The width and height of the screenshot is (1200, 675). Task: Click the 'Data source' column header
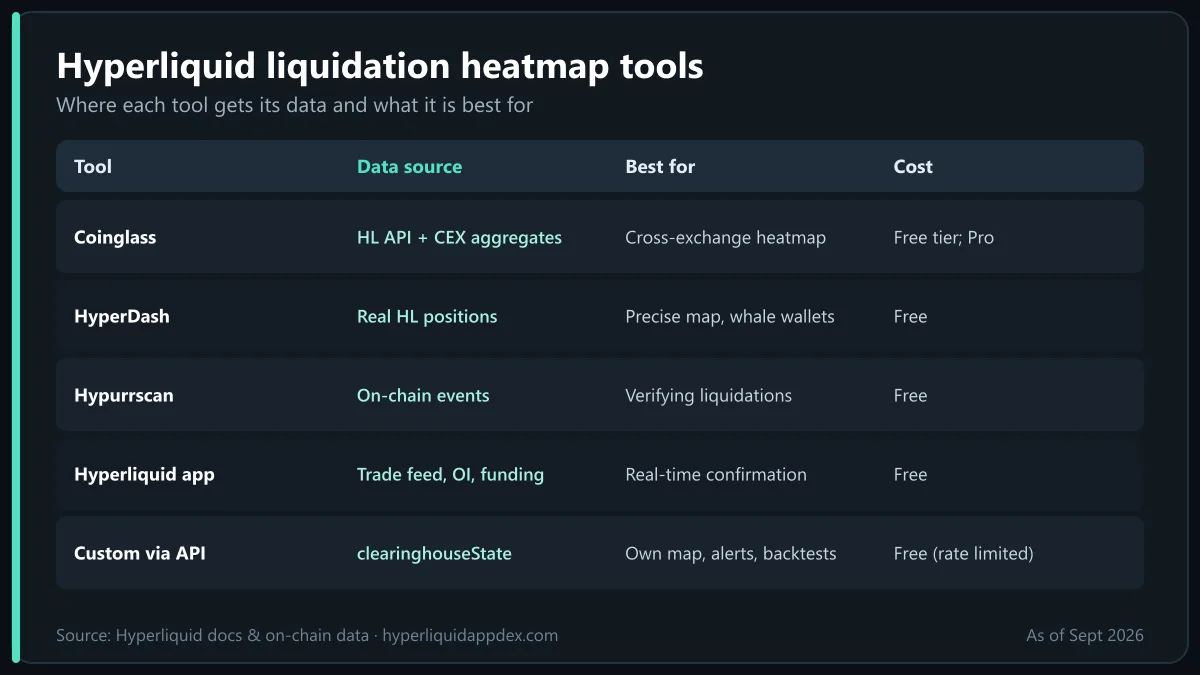[x=409, y=167]
